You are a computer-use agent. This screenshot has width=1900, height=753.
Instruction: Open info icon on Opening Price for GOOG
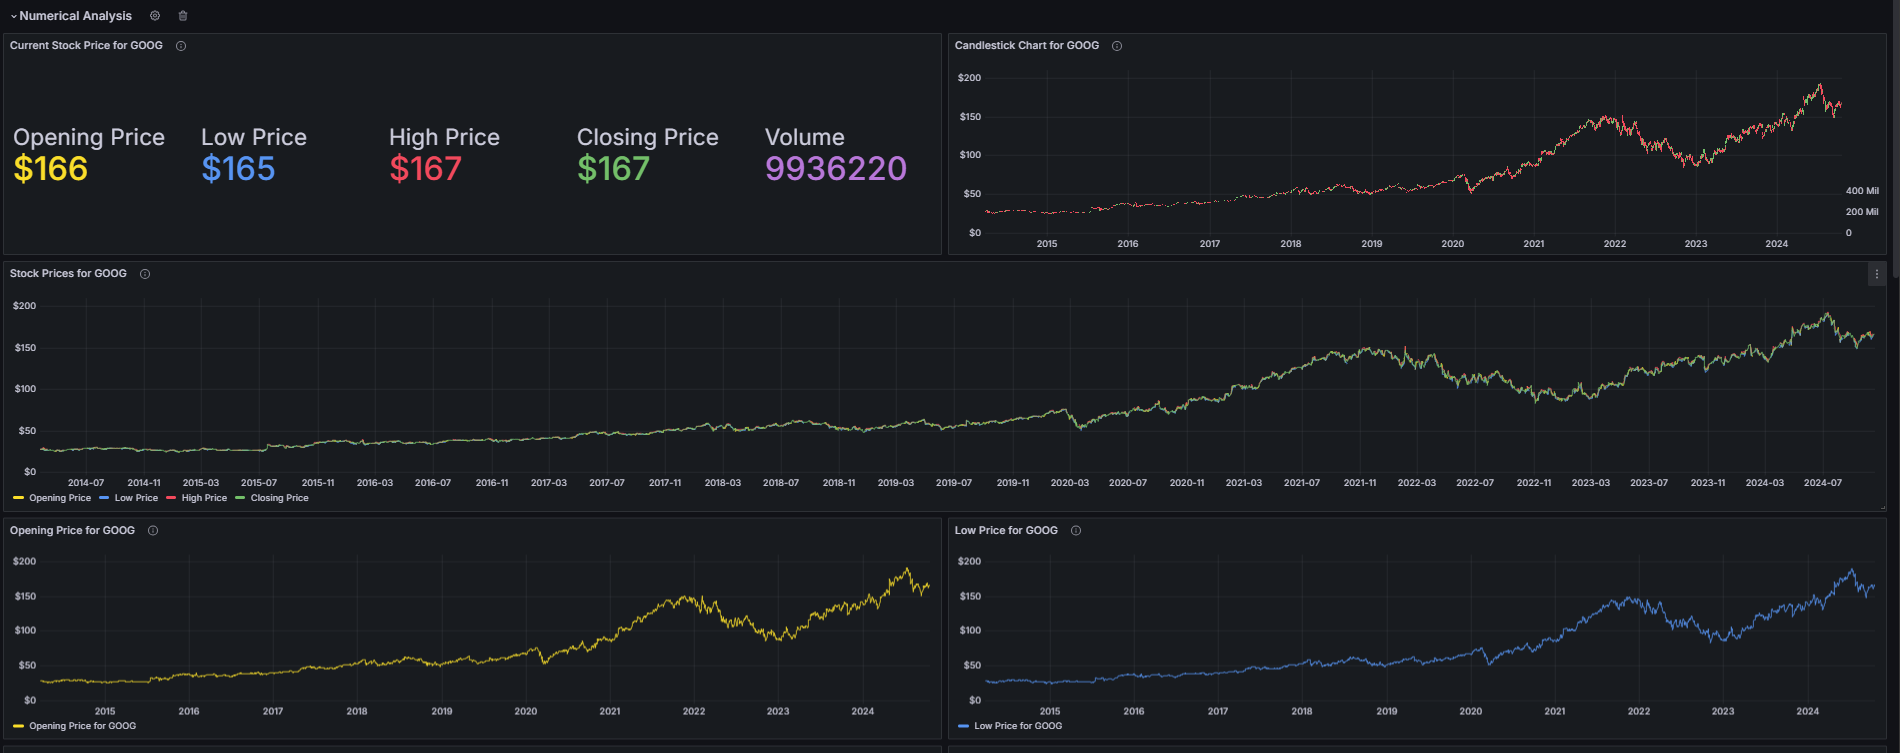153,531
